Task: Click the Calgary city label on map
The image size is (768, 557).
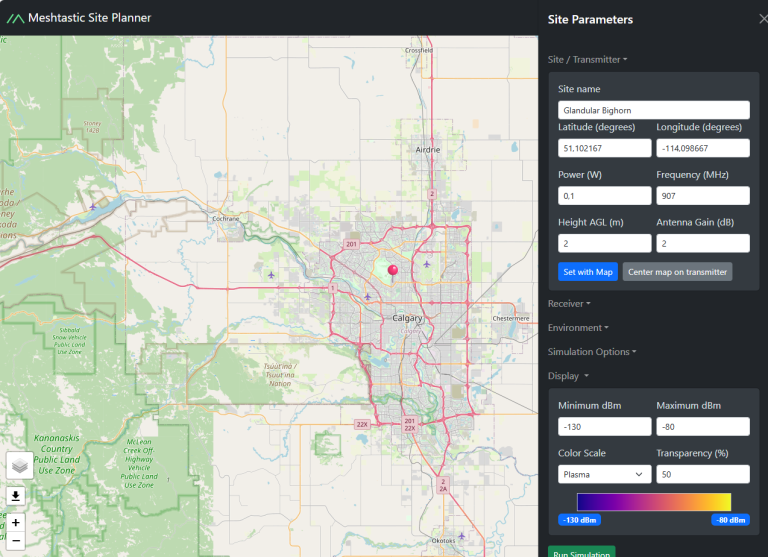Action: (407, 318)
